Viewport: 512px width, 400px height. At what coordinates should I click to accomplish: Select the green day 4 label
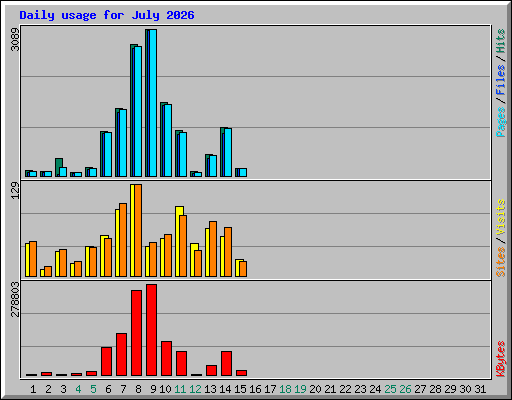(78, 389)
